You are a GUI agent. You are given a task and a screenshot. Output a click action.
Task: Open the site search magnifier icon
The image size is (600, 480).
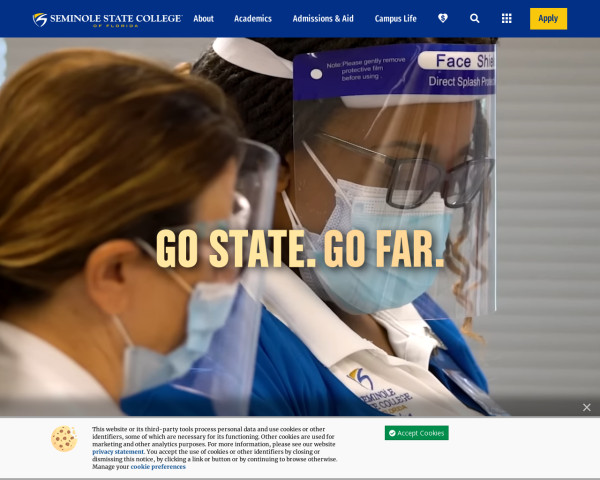tap(474, 18)
